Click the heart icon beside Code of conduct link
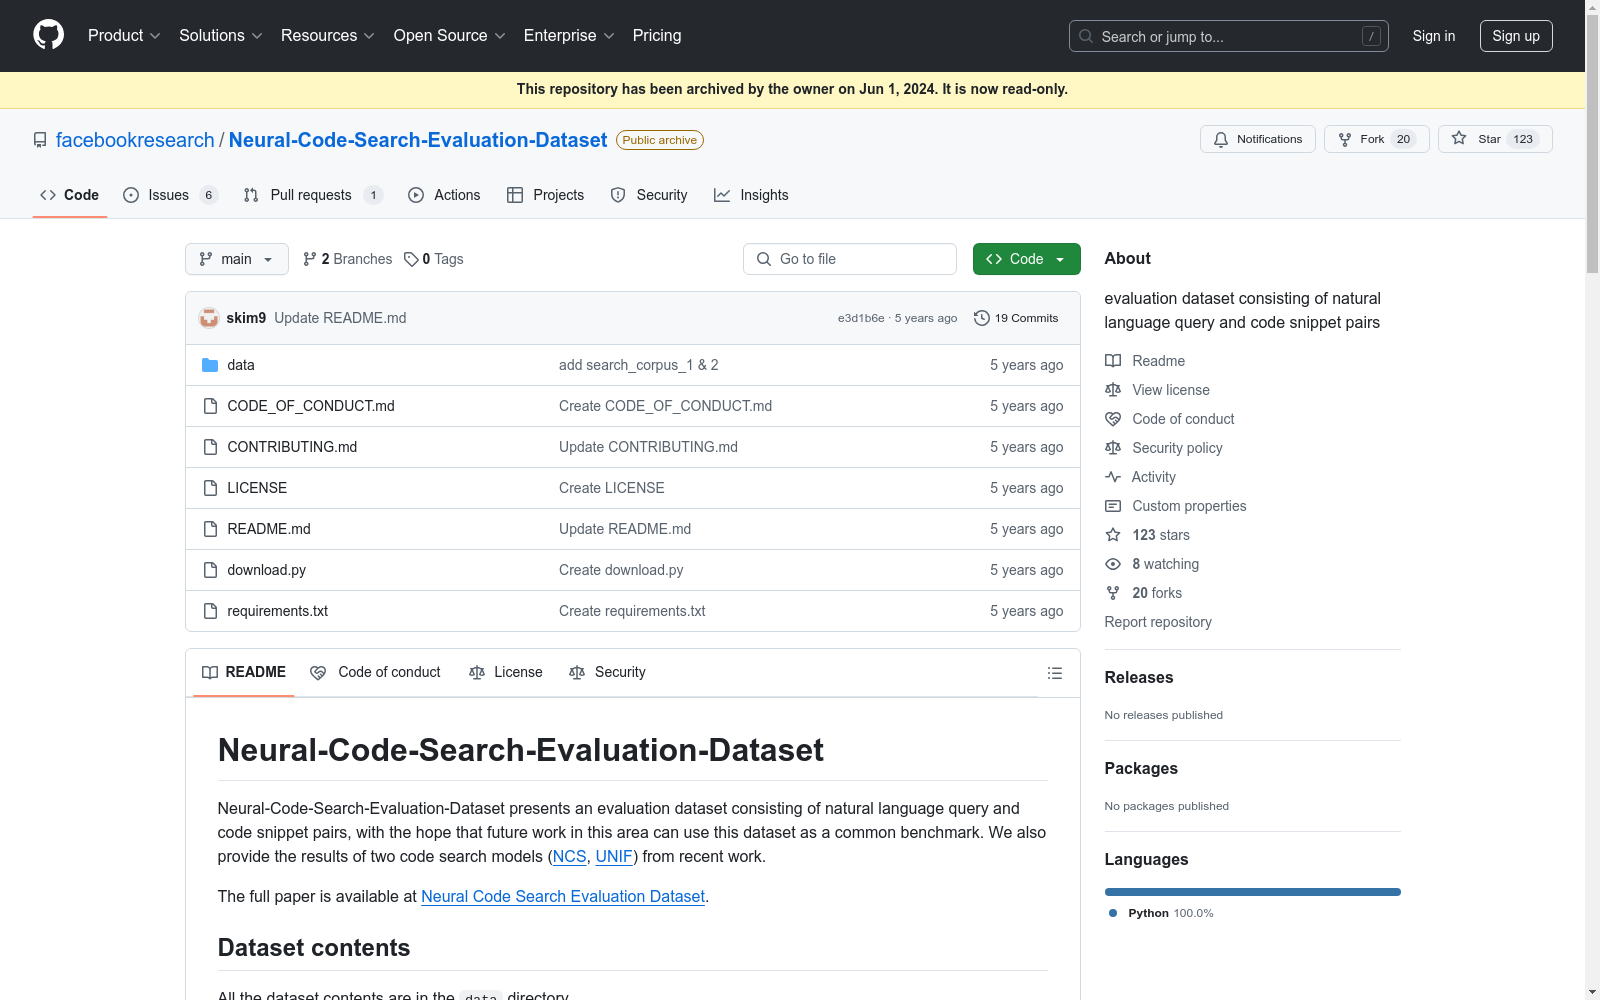Image resolution: width=1600 pixels, height=1000 pixels. tap(1113, 419)
